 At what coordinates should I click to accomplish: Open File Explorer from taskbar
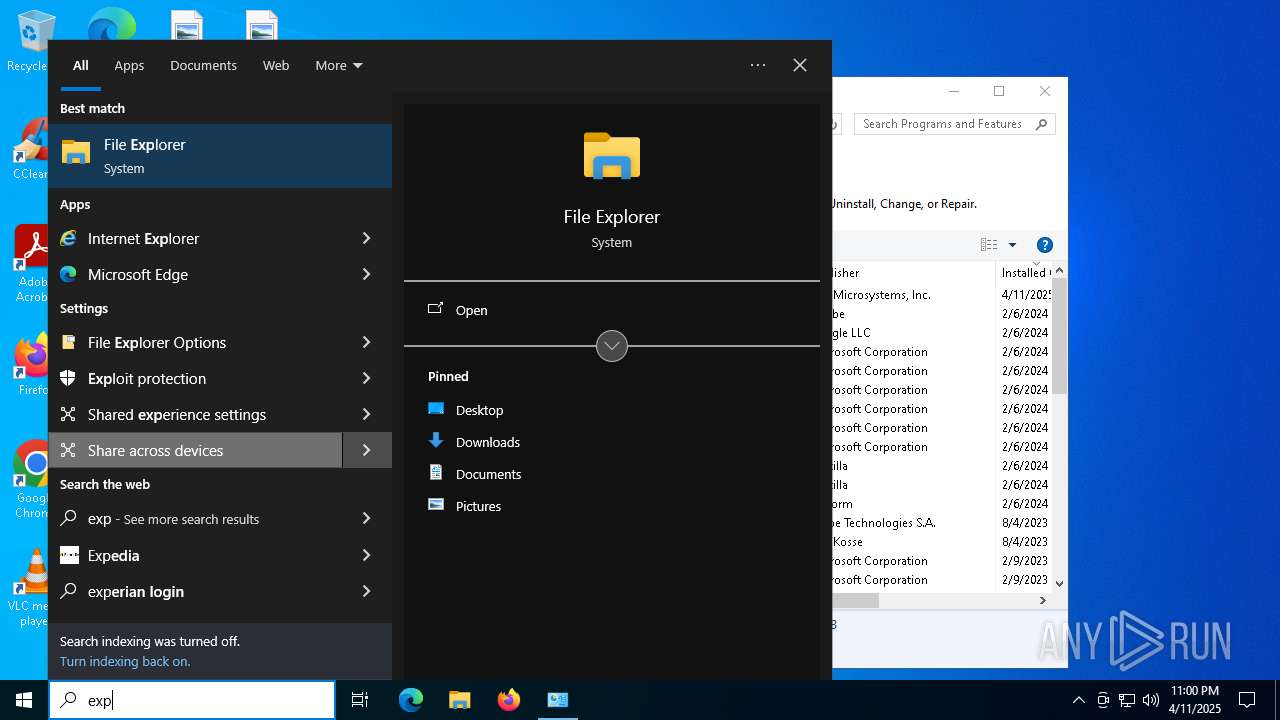pos(459,700)
